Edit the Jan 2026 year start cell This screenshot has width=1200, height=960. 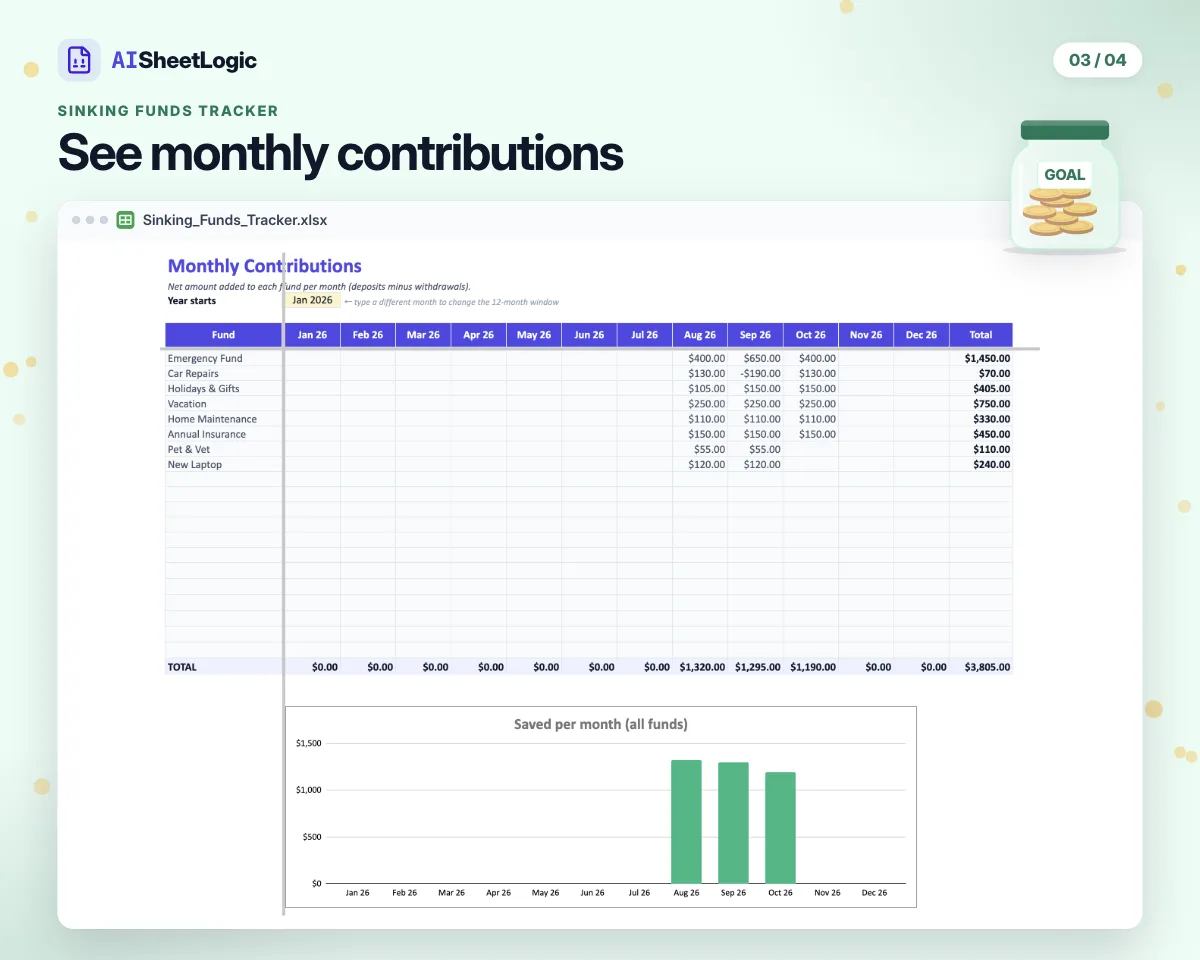[313, 300]
